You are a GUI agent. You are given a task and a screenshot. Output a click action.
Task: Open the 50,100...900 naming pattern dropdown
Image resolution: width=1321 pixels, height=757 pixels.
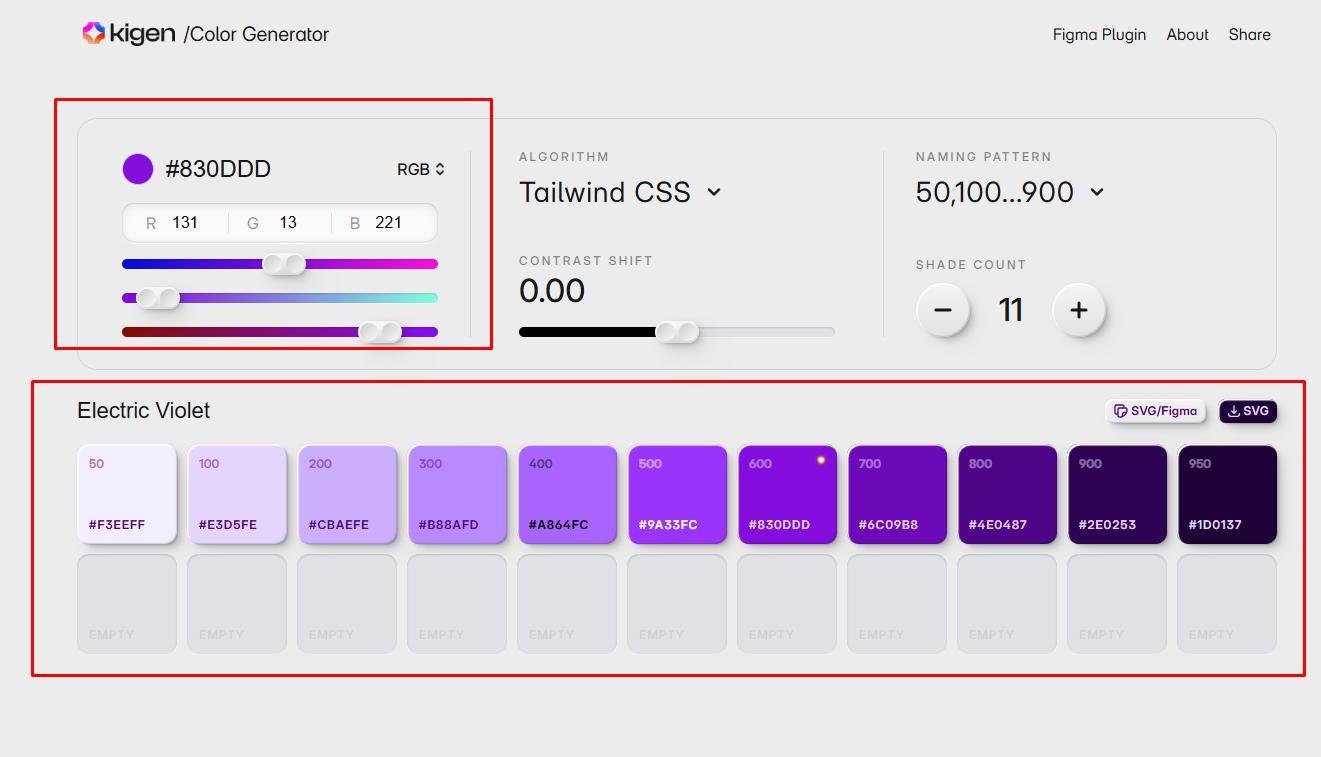[x=1010, y=192]
